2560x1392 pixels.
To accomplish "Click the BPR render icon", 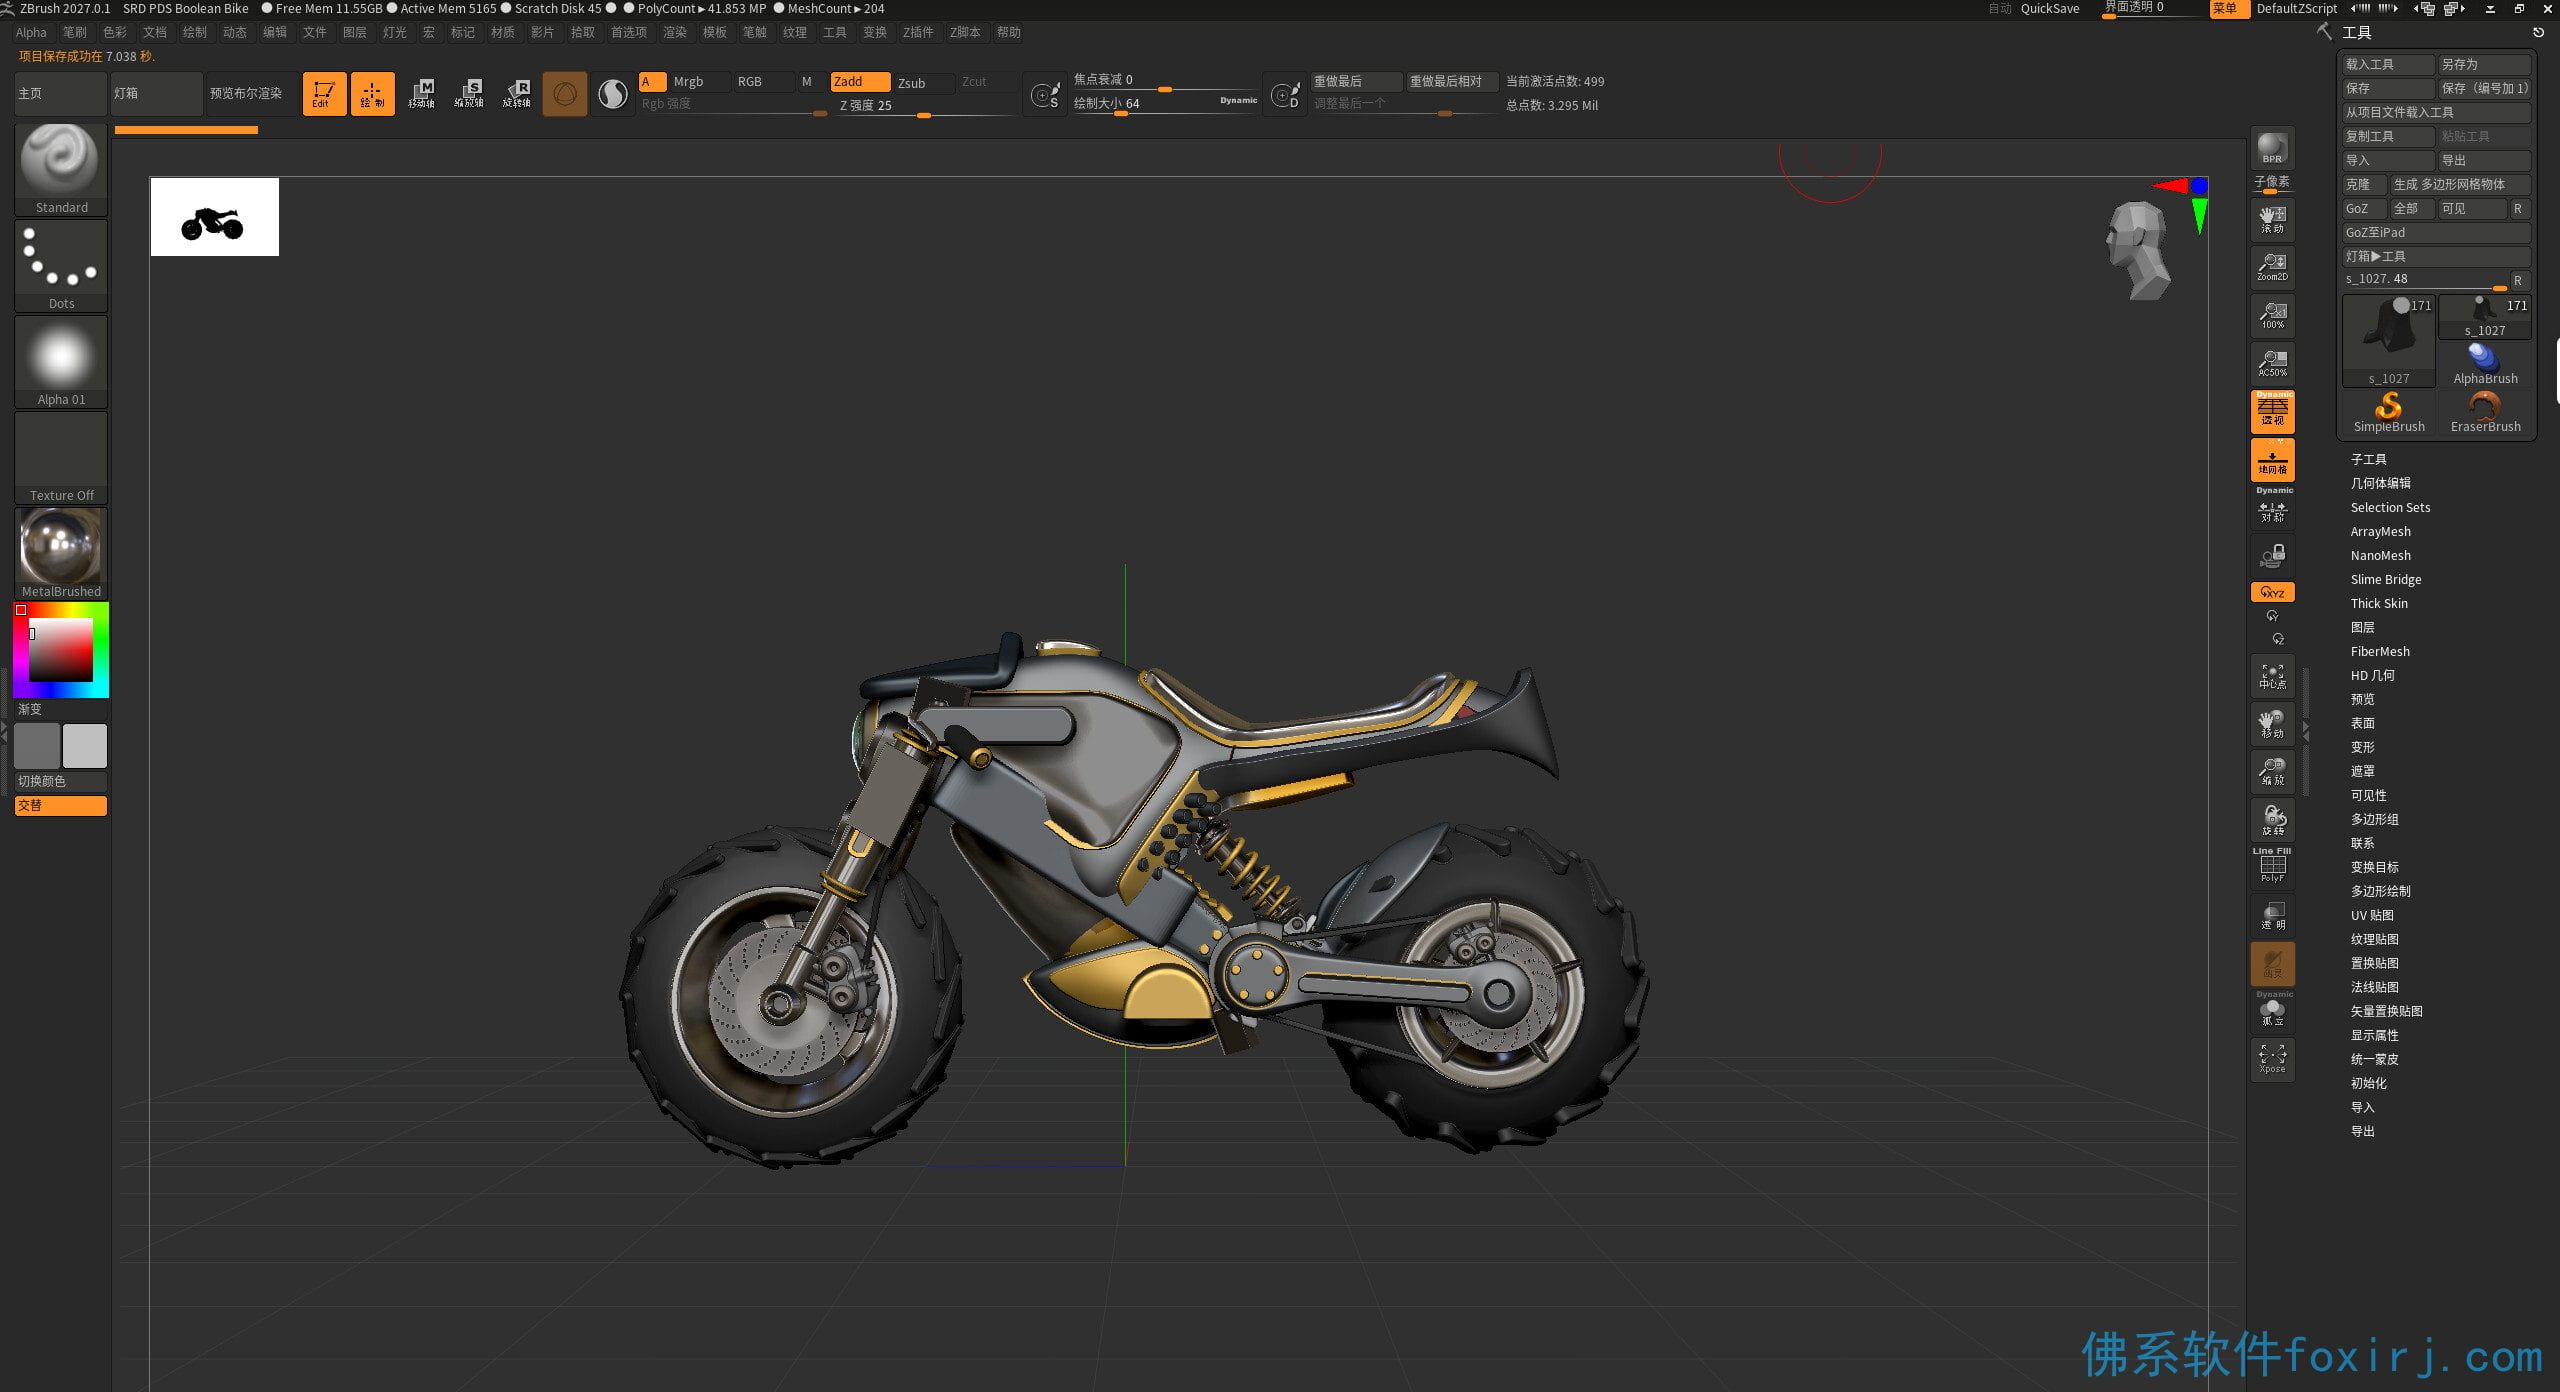I will click(x=2272, y=148).
